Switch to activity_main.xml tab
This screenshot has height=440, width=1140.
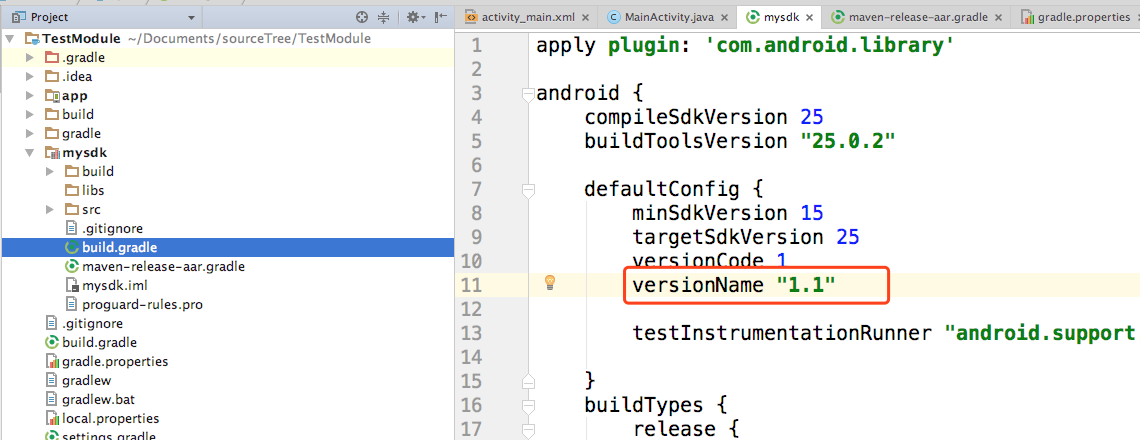(x=528, y=17)
